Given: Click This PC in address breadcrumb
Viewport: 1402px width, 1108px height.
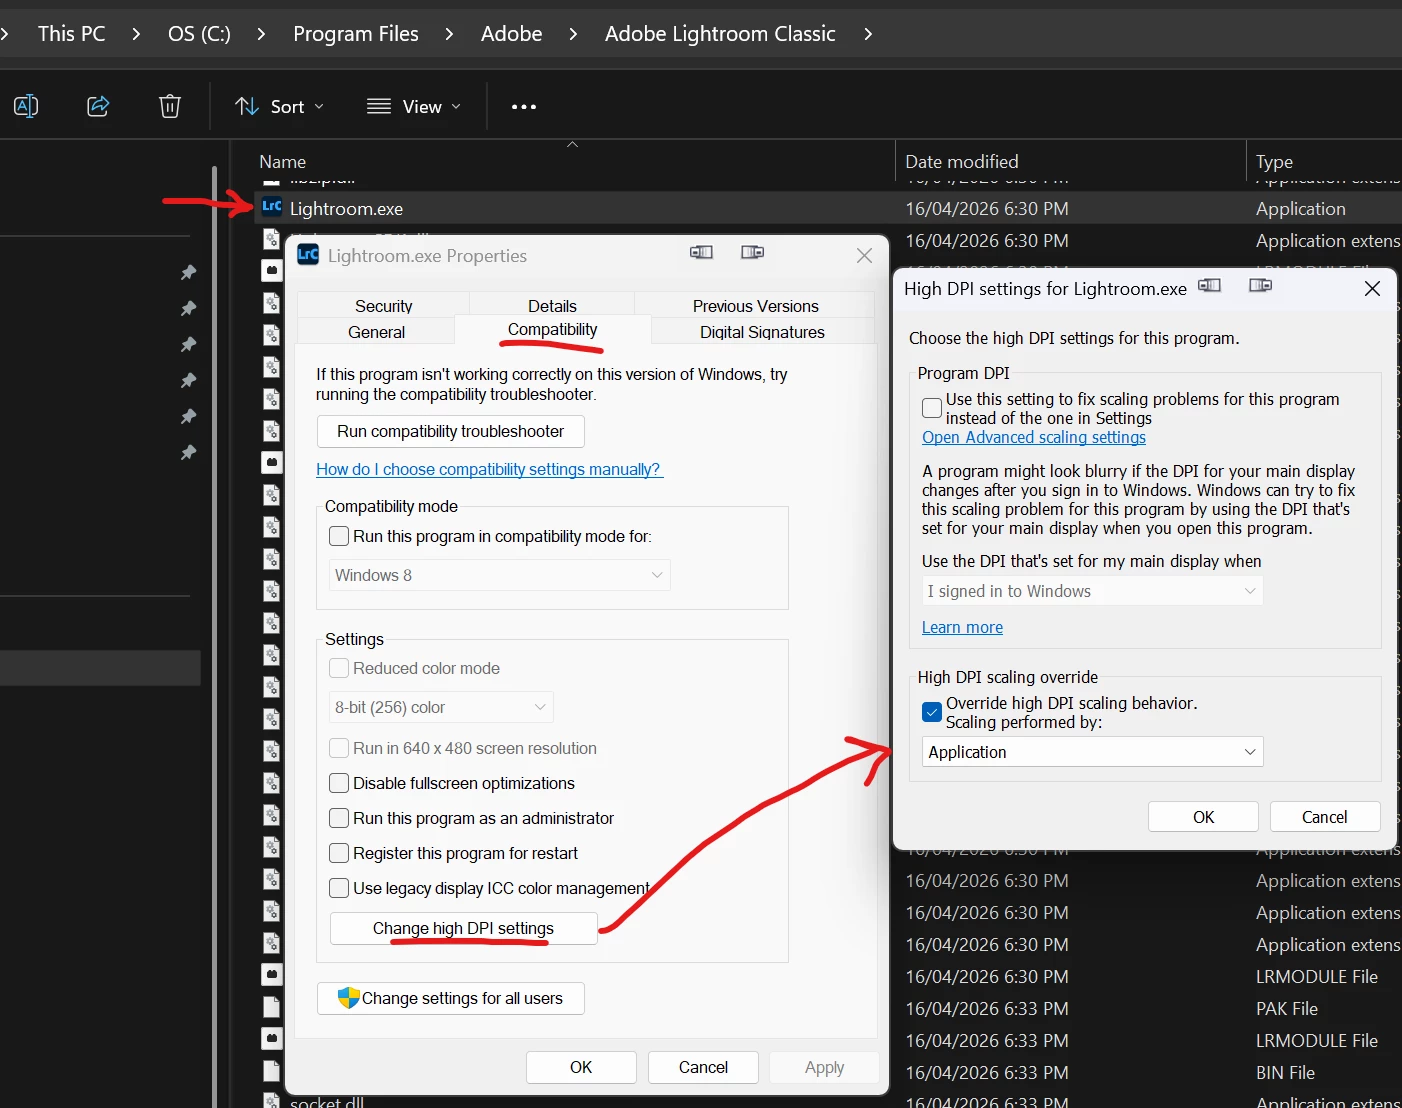Looking at the screenshot, I should coord(71,34).
